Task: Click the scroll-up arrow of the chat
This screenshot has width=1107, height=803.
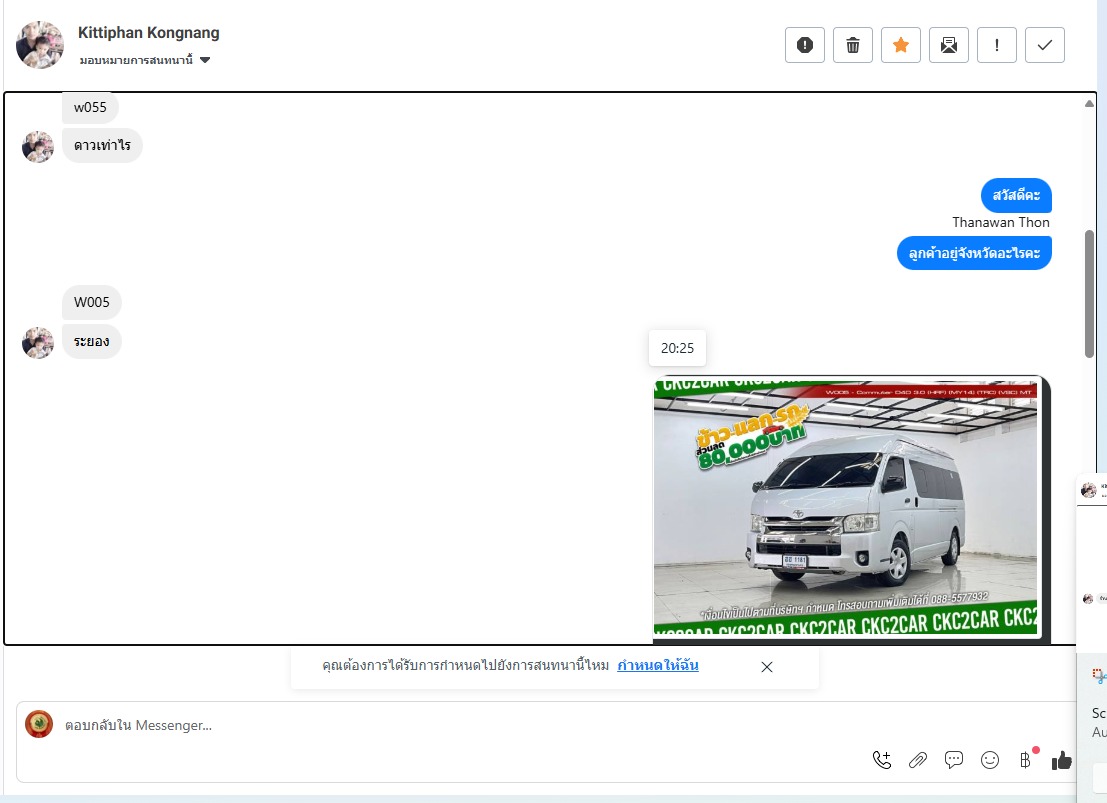Action: coord(1089,104)
